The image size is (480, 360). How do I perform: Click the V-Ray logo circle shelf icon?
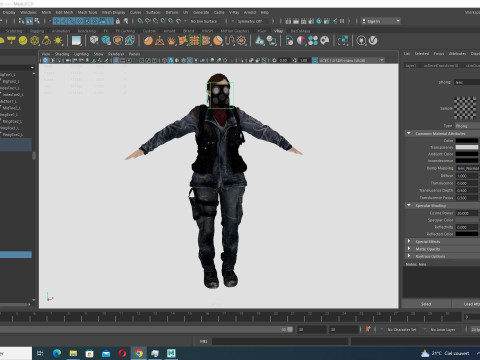[x=373, y=41]
